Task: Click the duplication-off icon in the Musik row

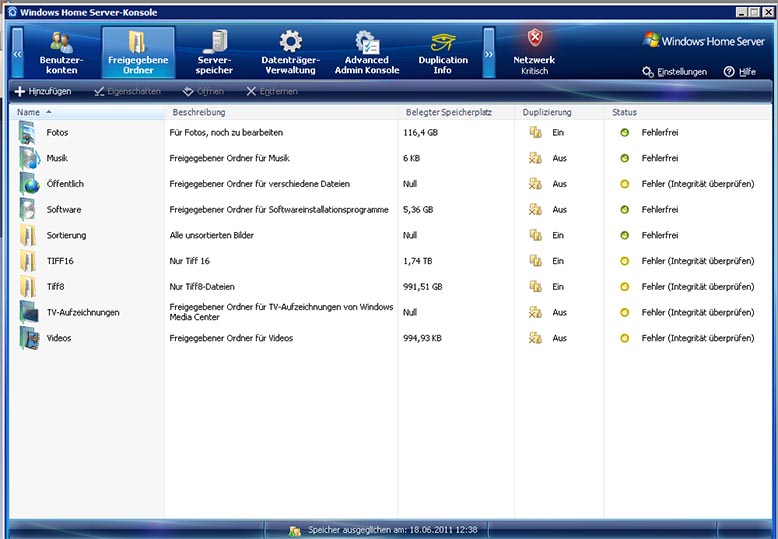Action: point(535,158)
